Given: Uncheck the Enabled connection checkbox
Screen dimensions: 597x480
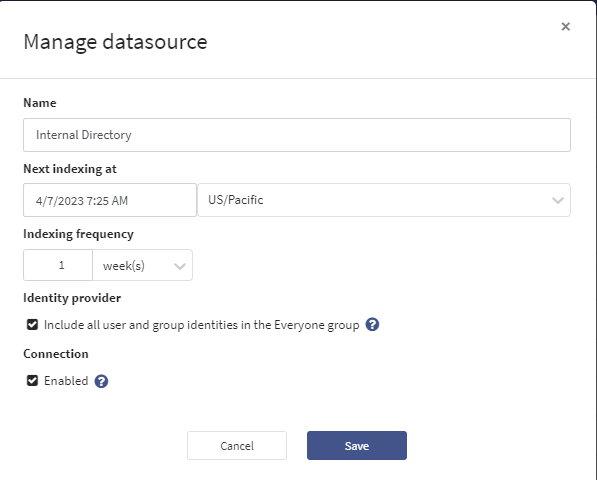Looking at the screenshot, I should pos(32,381).
